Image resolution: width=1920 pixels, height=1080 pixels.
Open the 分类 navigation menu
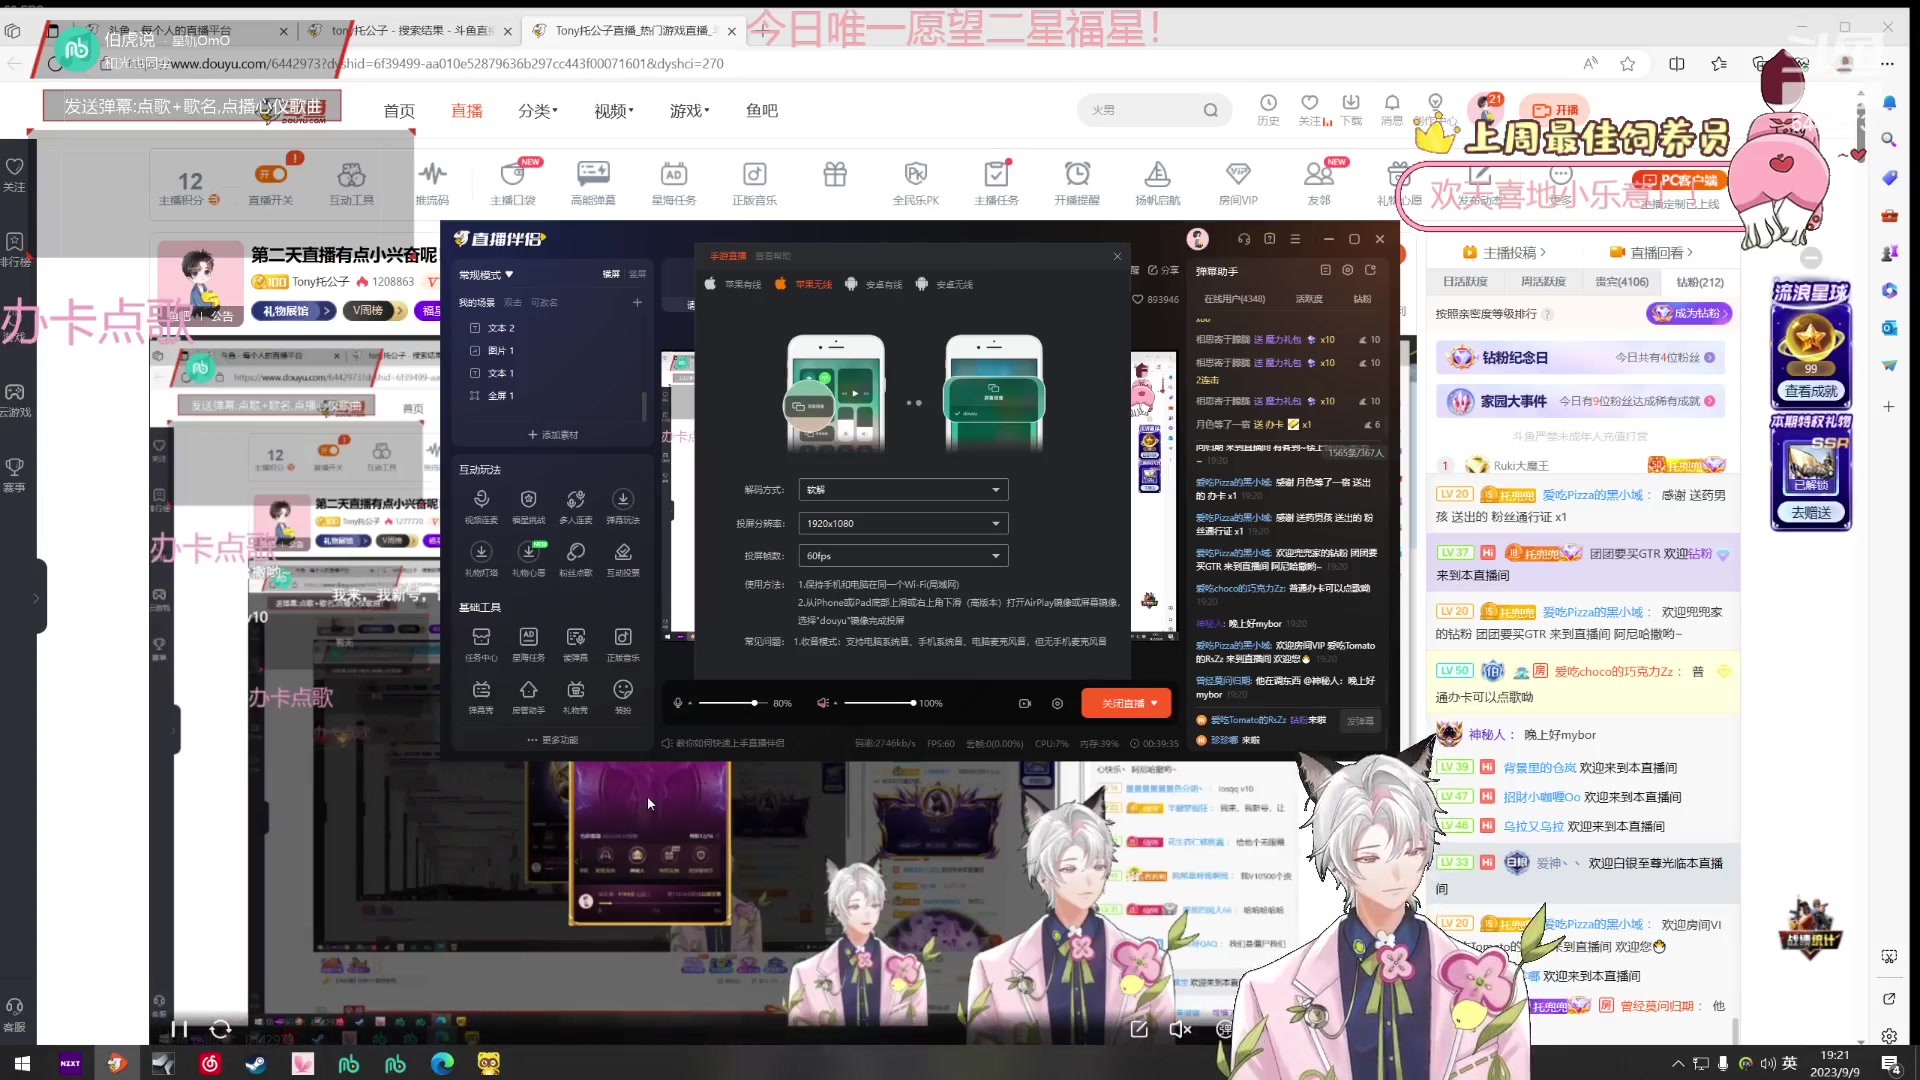[x=537, y=111]
